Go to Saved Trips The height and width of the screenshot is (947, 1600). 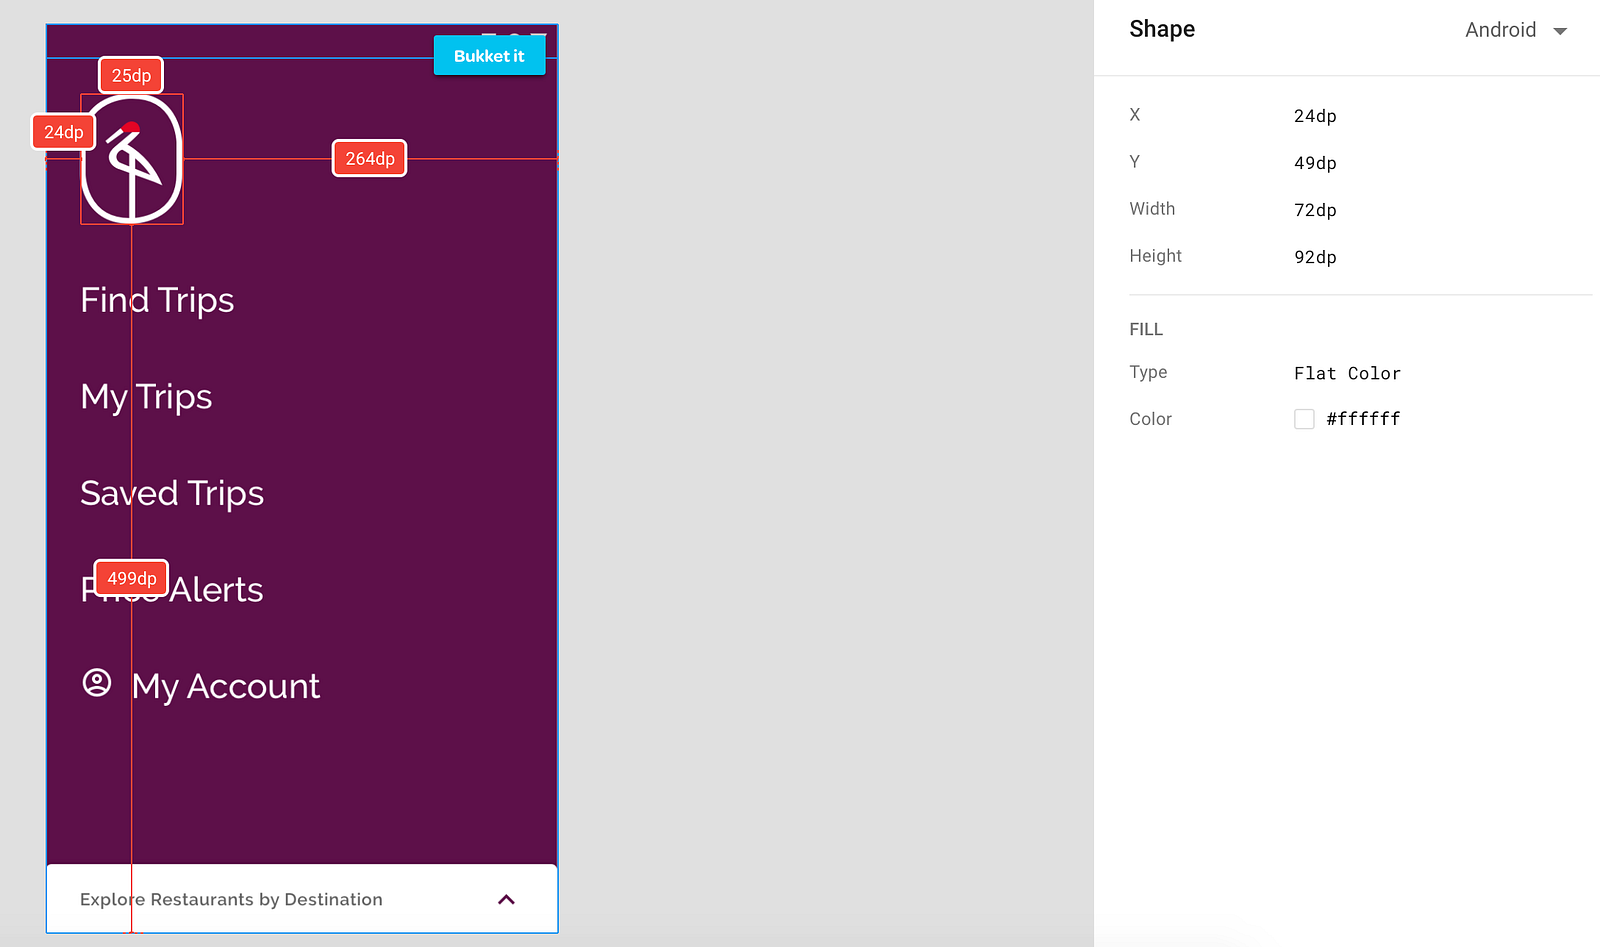[x=172, y=493]
